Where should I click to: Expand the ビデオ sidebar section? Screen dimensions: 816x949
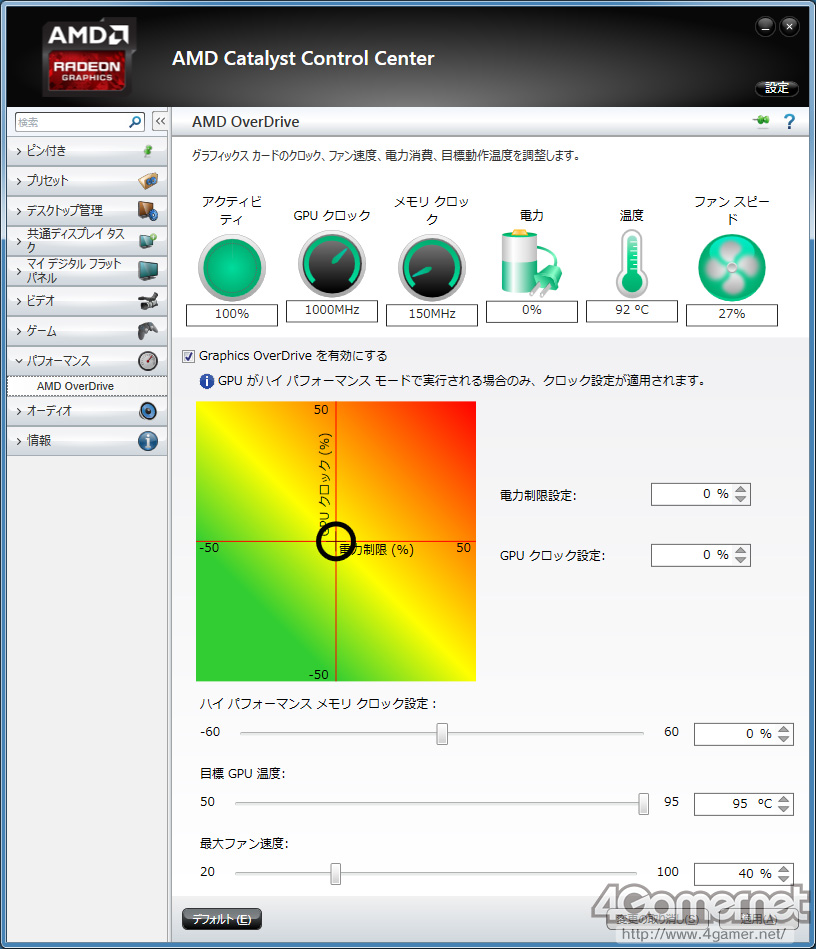[87, 301]
